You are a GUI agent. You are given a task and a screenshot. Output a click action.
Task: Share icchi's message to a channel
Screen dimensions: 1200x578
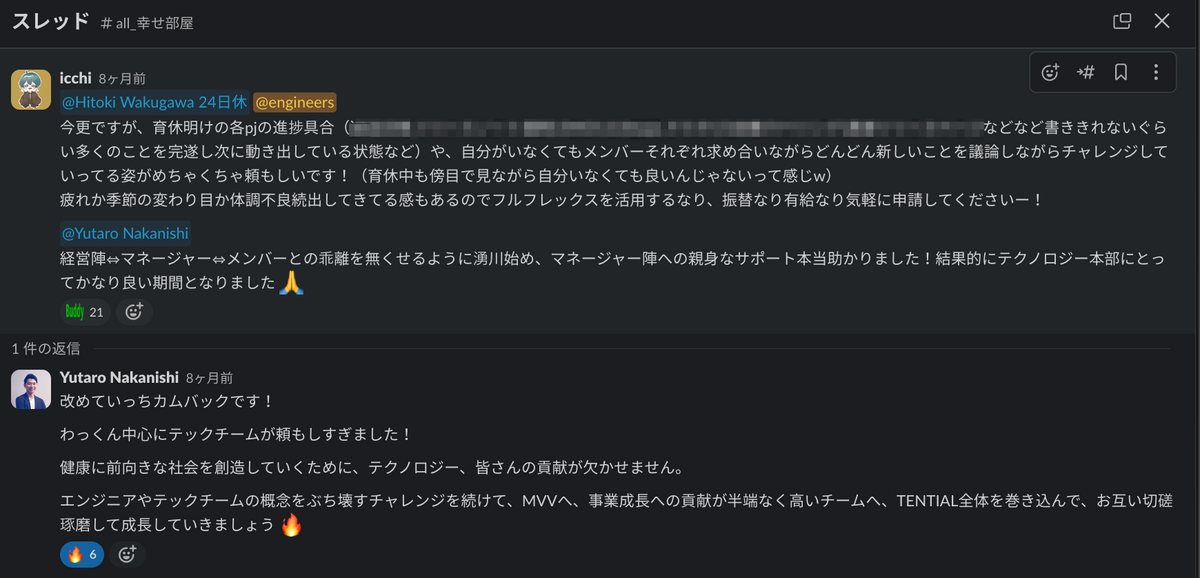(1085, 72)
